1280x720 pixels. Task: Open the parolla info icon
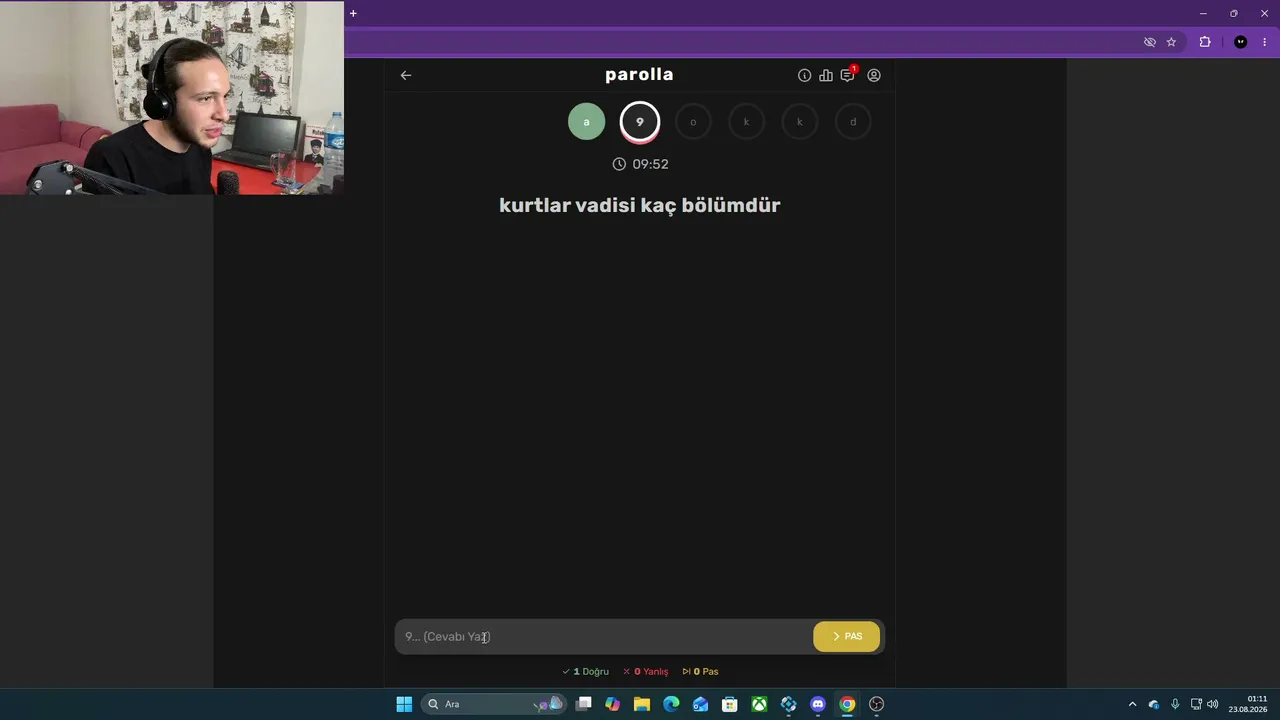pos(804,75)
